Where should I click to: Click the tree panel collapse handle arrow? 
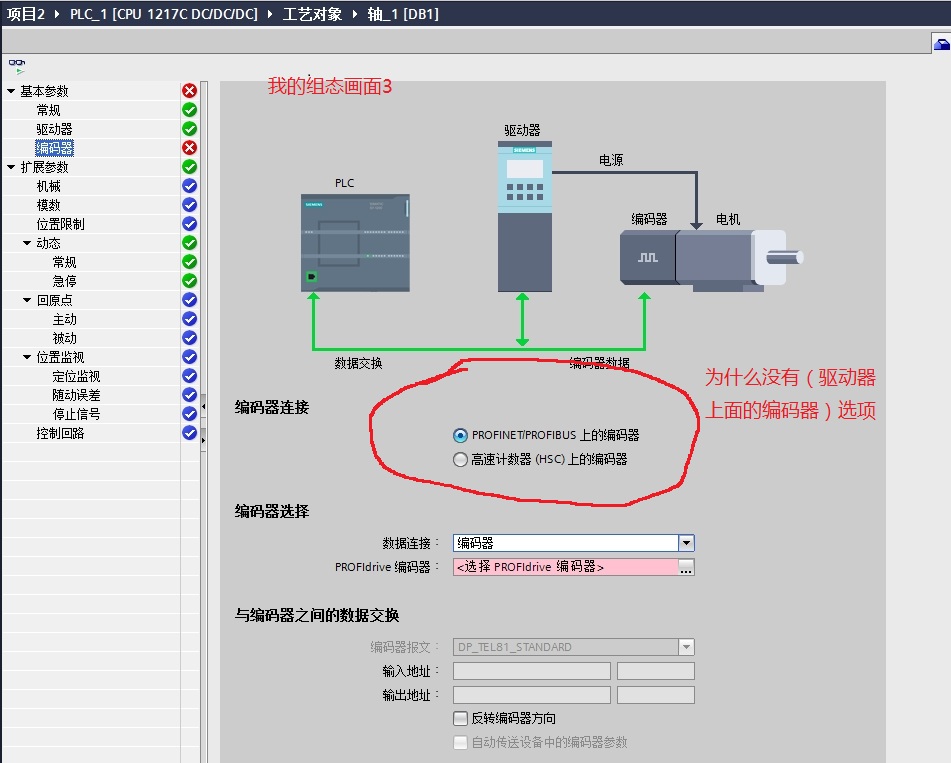pyautogui.click(x=204, y=405)
